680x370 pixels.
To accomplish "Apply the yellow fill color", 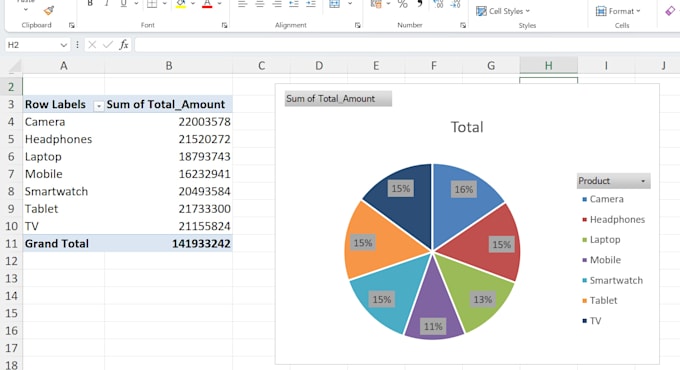I will pyautogui.click(x=181, y=3).
